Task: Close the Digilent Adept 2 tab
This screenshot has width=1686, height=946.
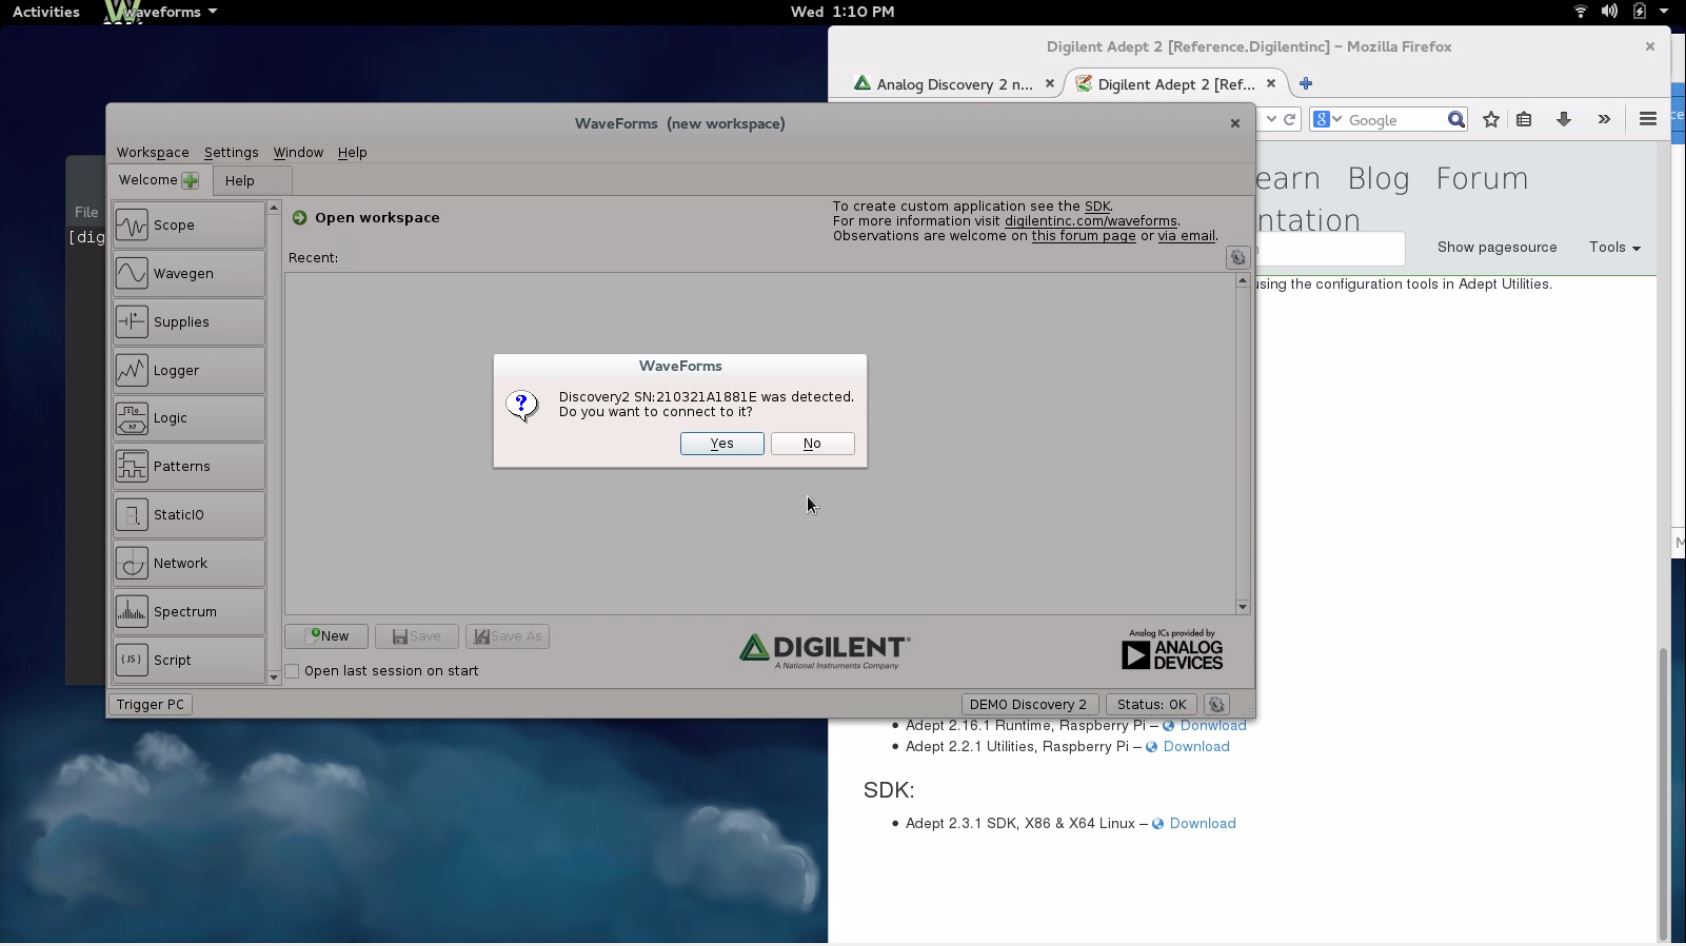Action: (x=1271, y=84)
